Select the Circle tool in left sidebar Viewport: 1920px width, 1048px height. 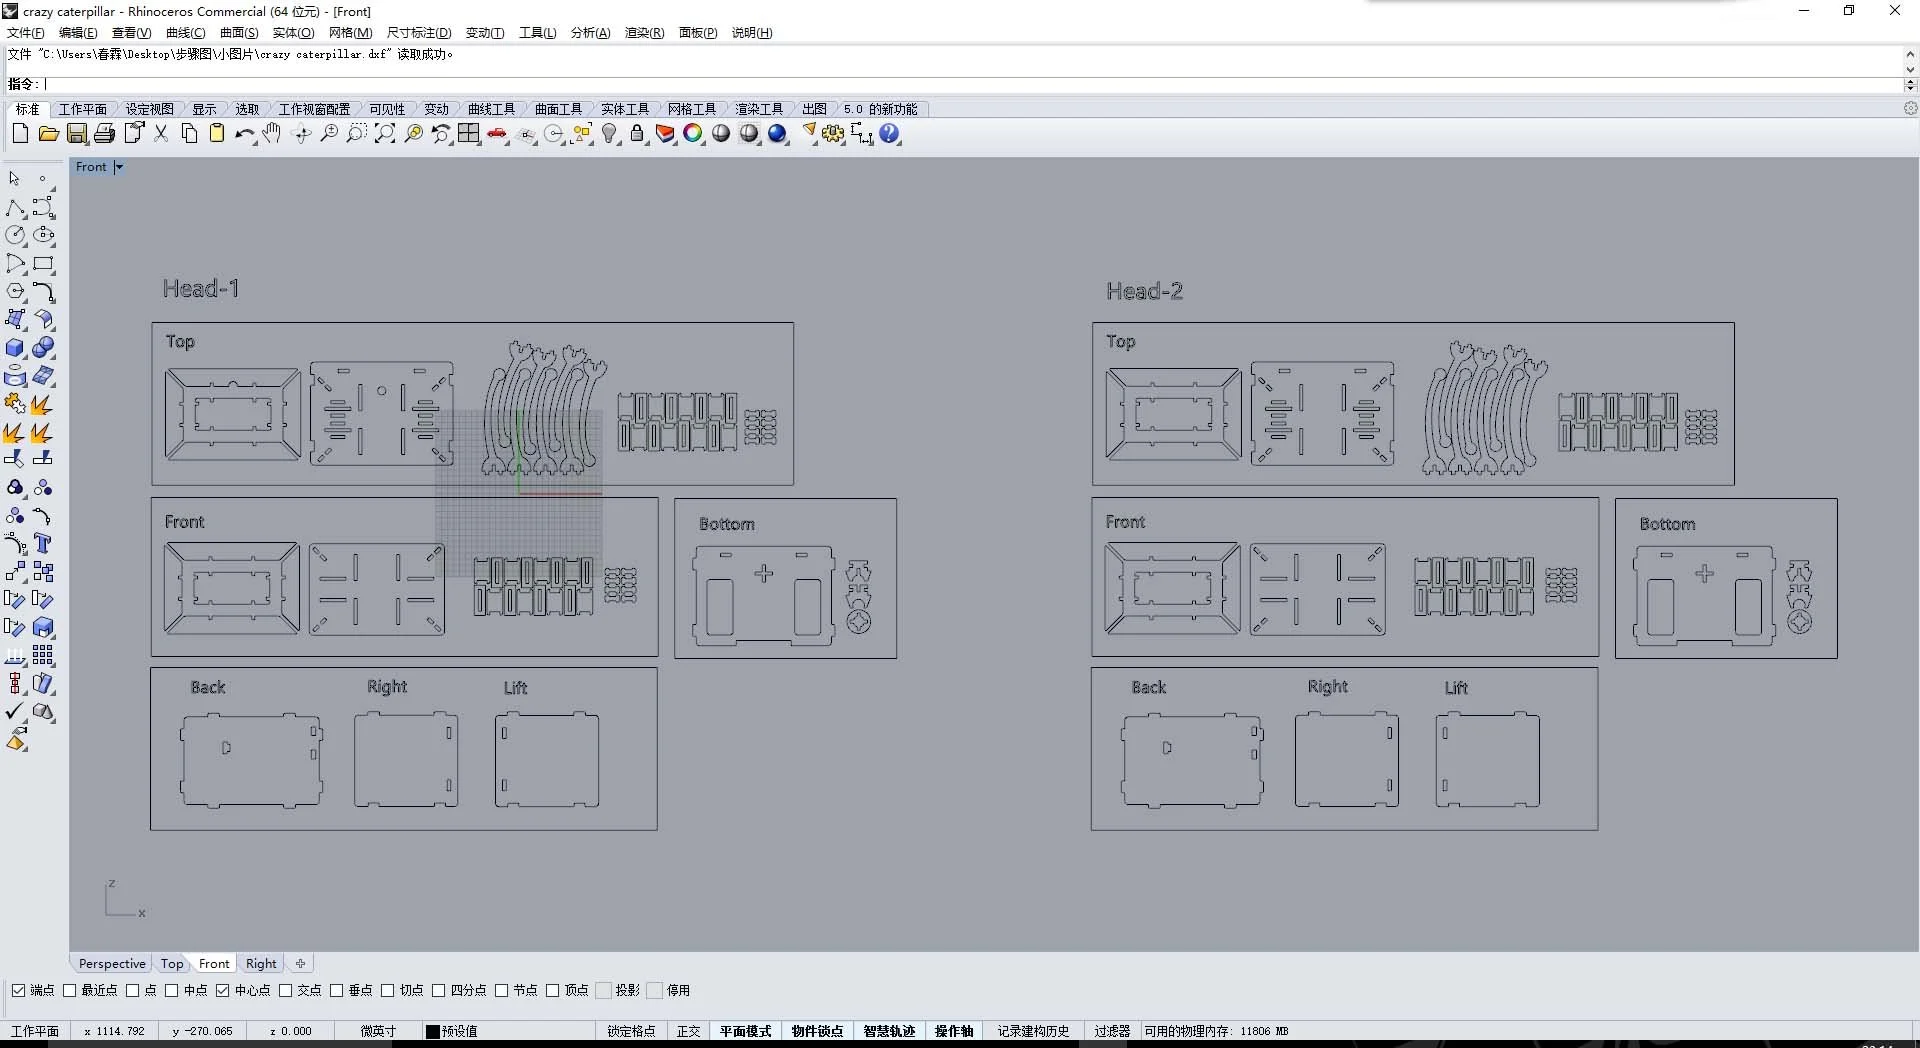click(15, 236)
